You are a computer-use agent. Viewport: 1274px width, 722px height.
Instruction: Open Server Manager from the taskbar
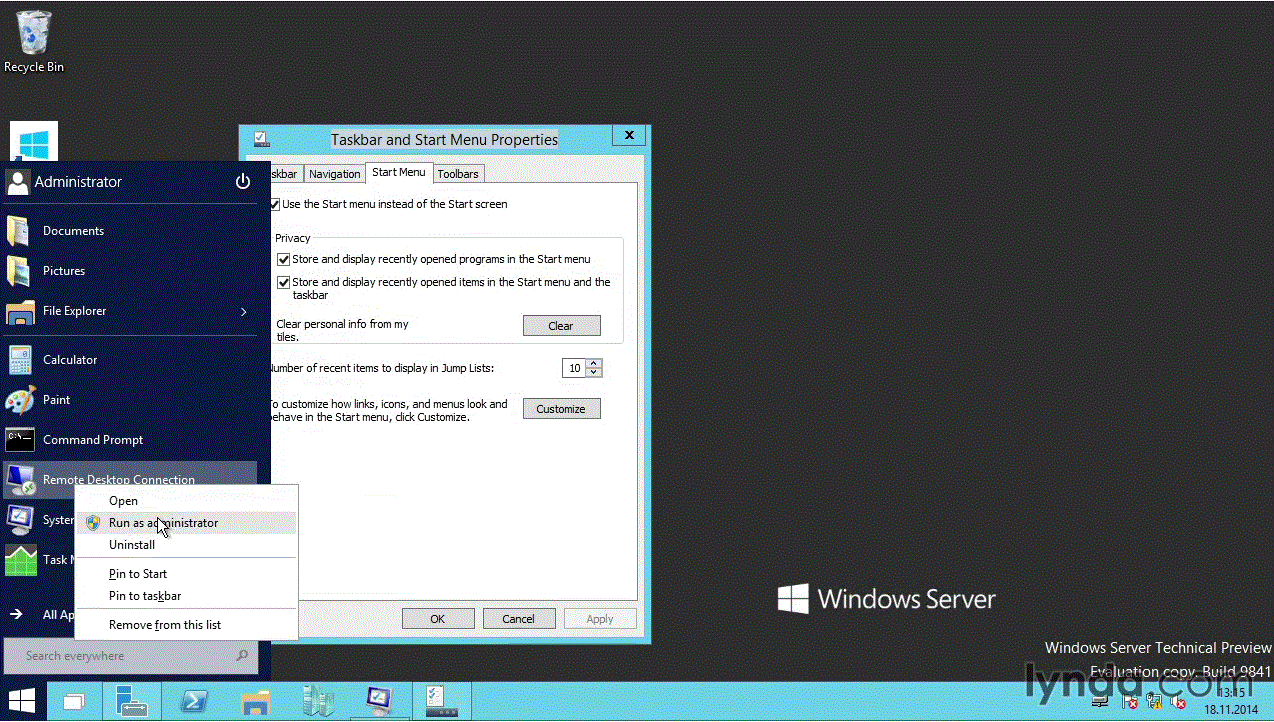coord(132,702)
